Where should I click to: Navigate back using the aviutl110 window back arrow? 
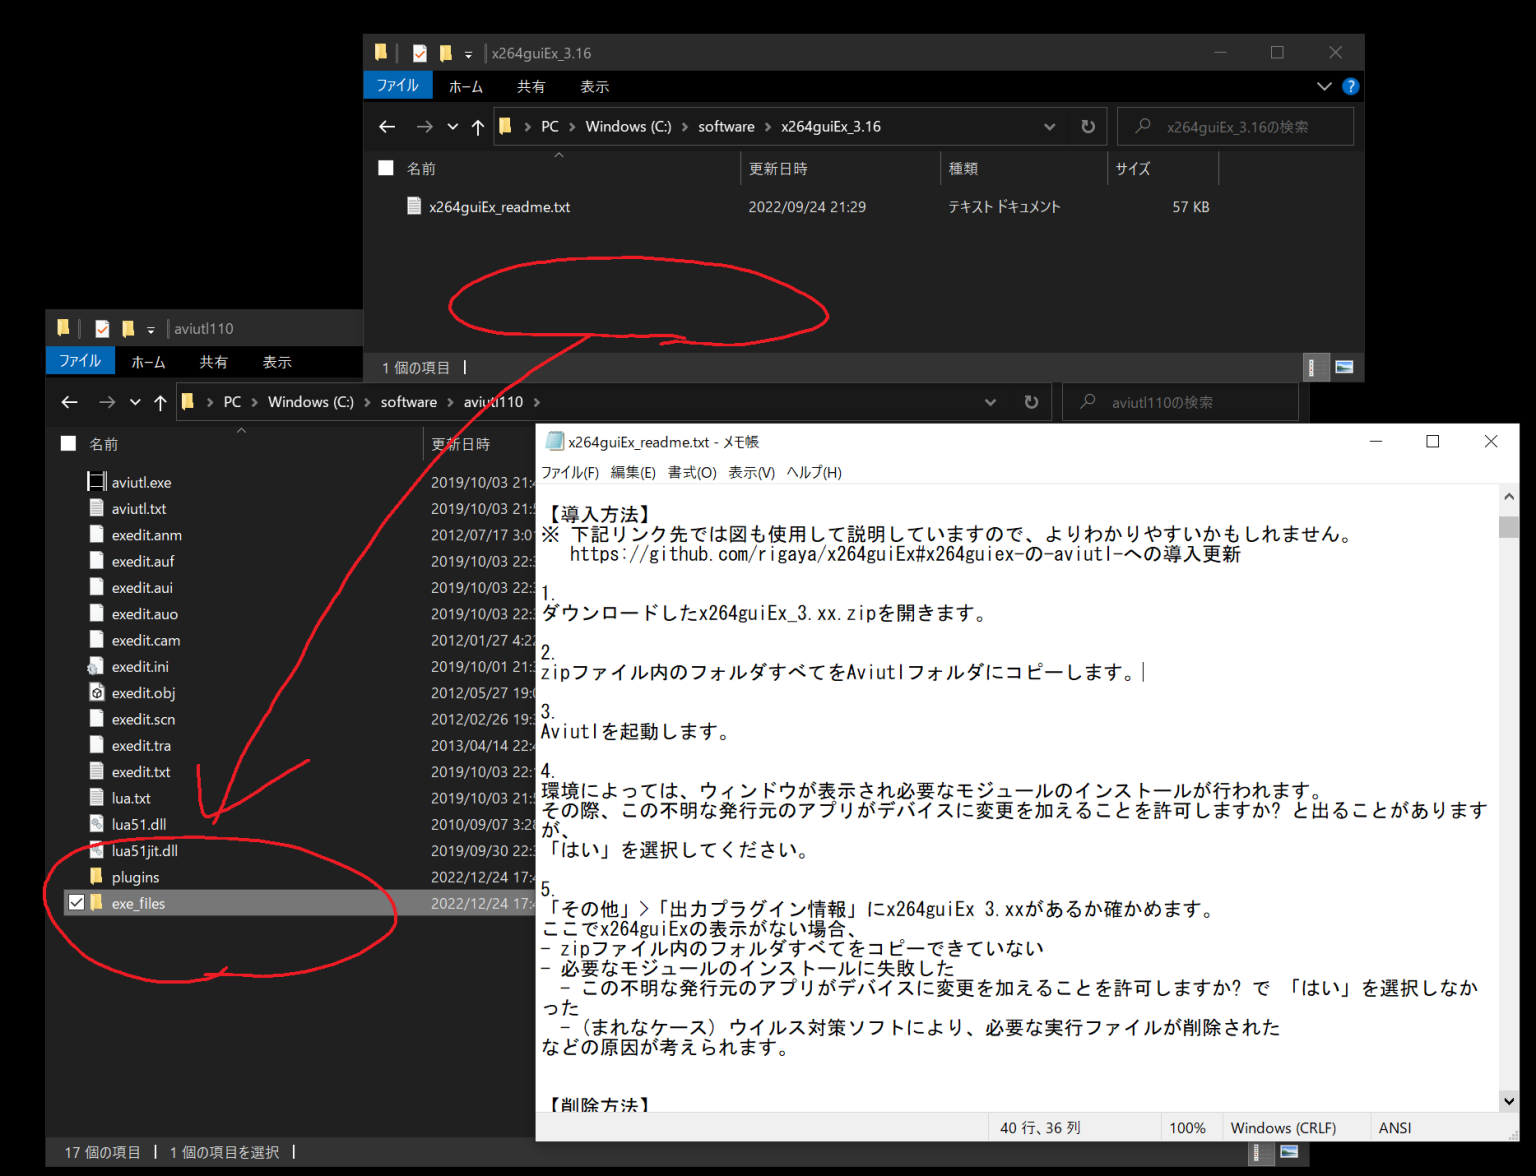click(68, 402)
